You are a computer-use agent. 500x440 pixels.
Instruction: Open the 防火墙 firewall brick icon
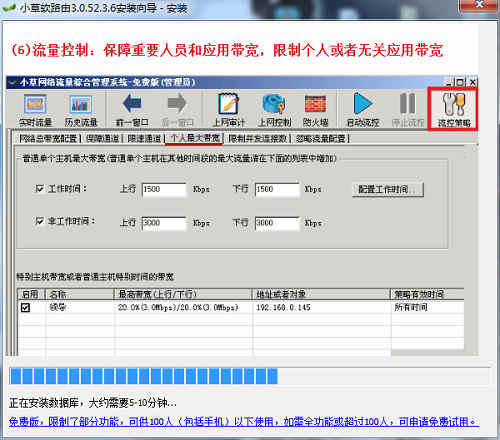315,110
